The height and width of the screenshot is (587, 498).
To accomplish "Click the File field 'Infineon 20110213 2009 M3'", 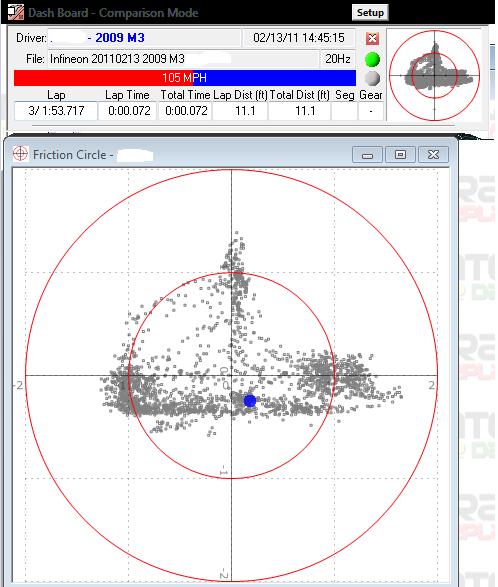I will point(183,59).
